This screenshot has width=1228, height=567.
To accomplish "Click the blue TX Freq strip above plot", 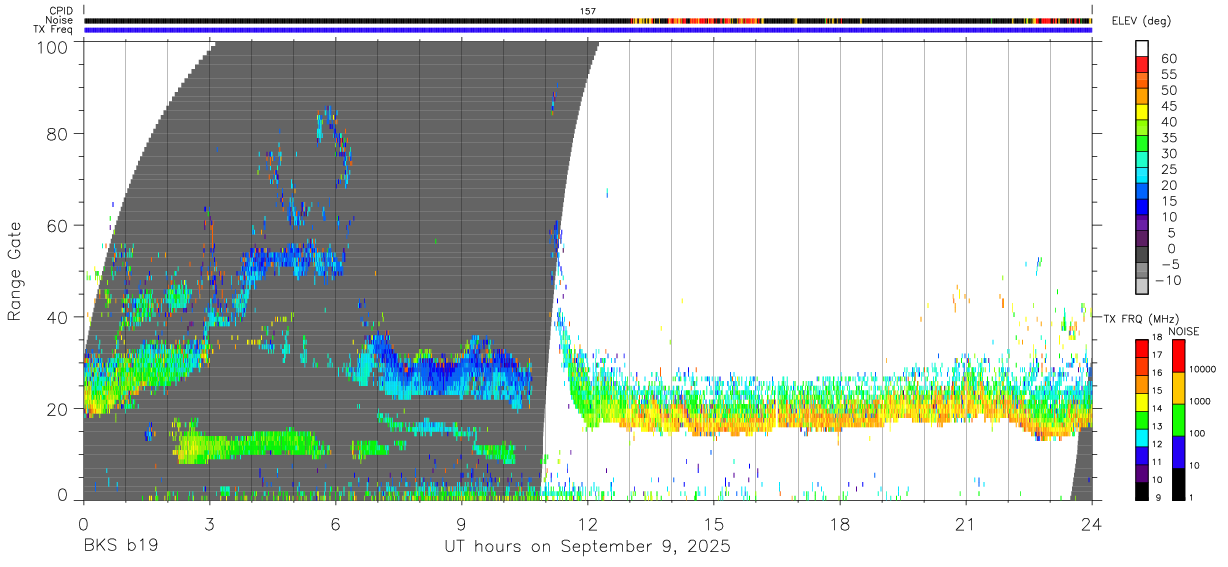I will coord(588,30).
